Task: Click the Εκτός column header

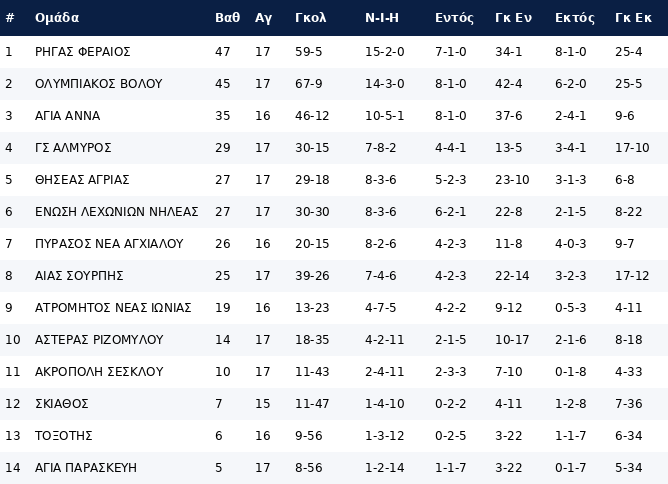Action: pos(574,18)
